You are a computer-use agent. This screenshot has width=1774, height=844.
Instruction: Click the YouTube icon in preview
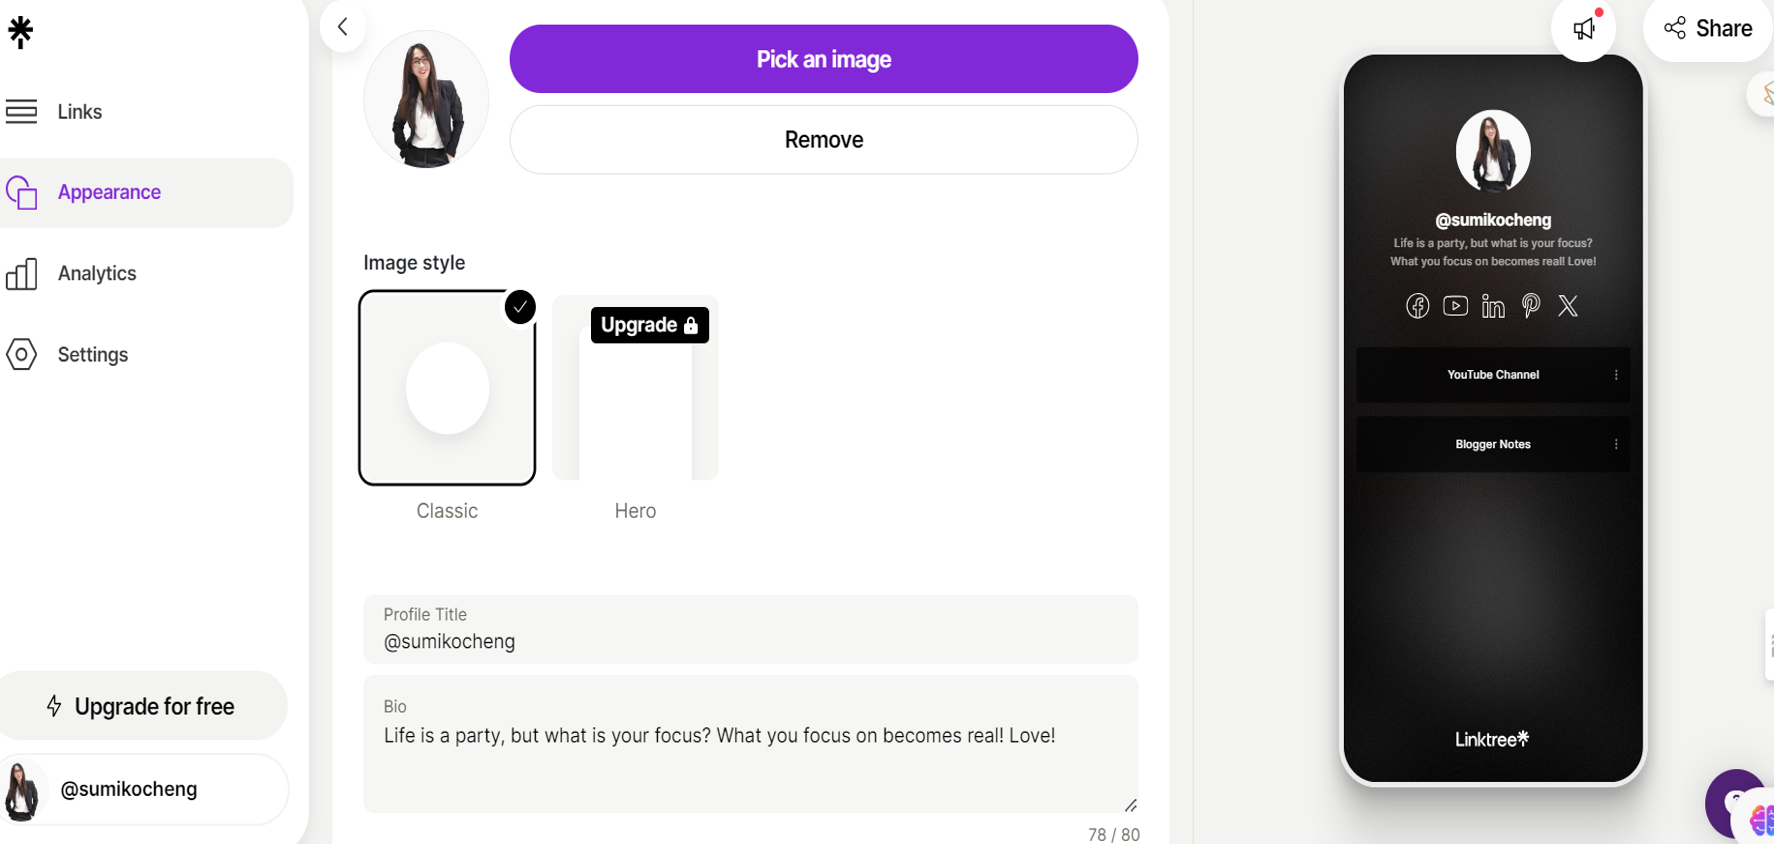pyautogui.click(x=1455, y=306)
